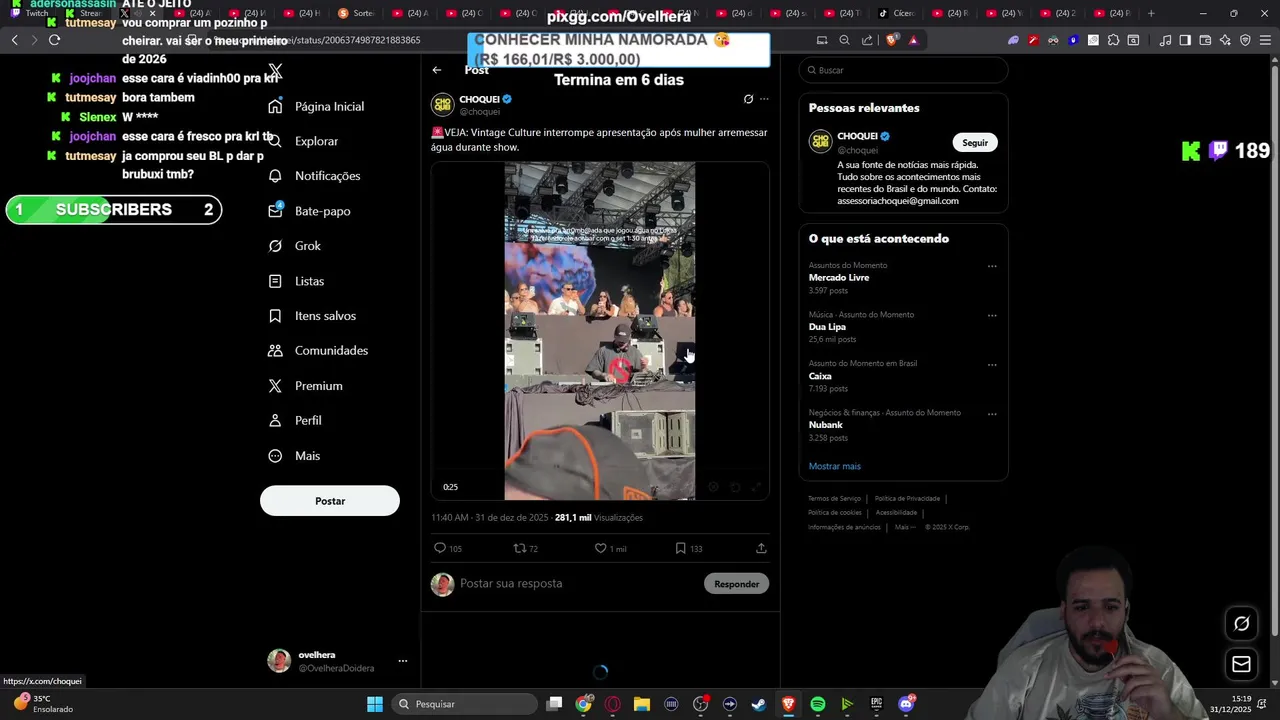The height and width of the screenshot is (720, 1280).
Task: Click the Buscar search field
Action: pos(903,70)
